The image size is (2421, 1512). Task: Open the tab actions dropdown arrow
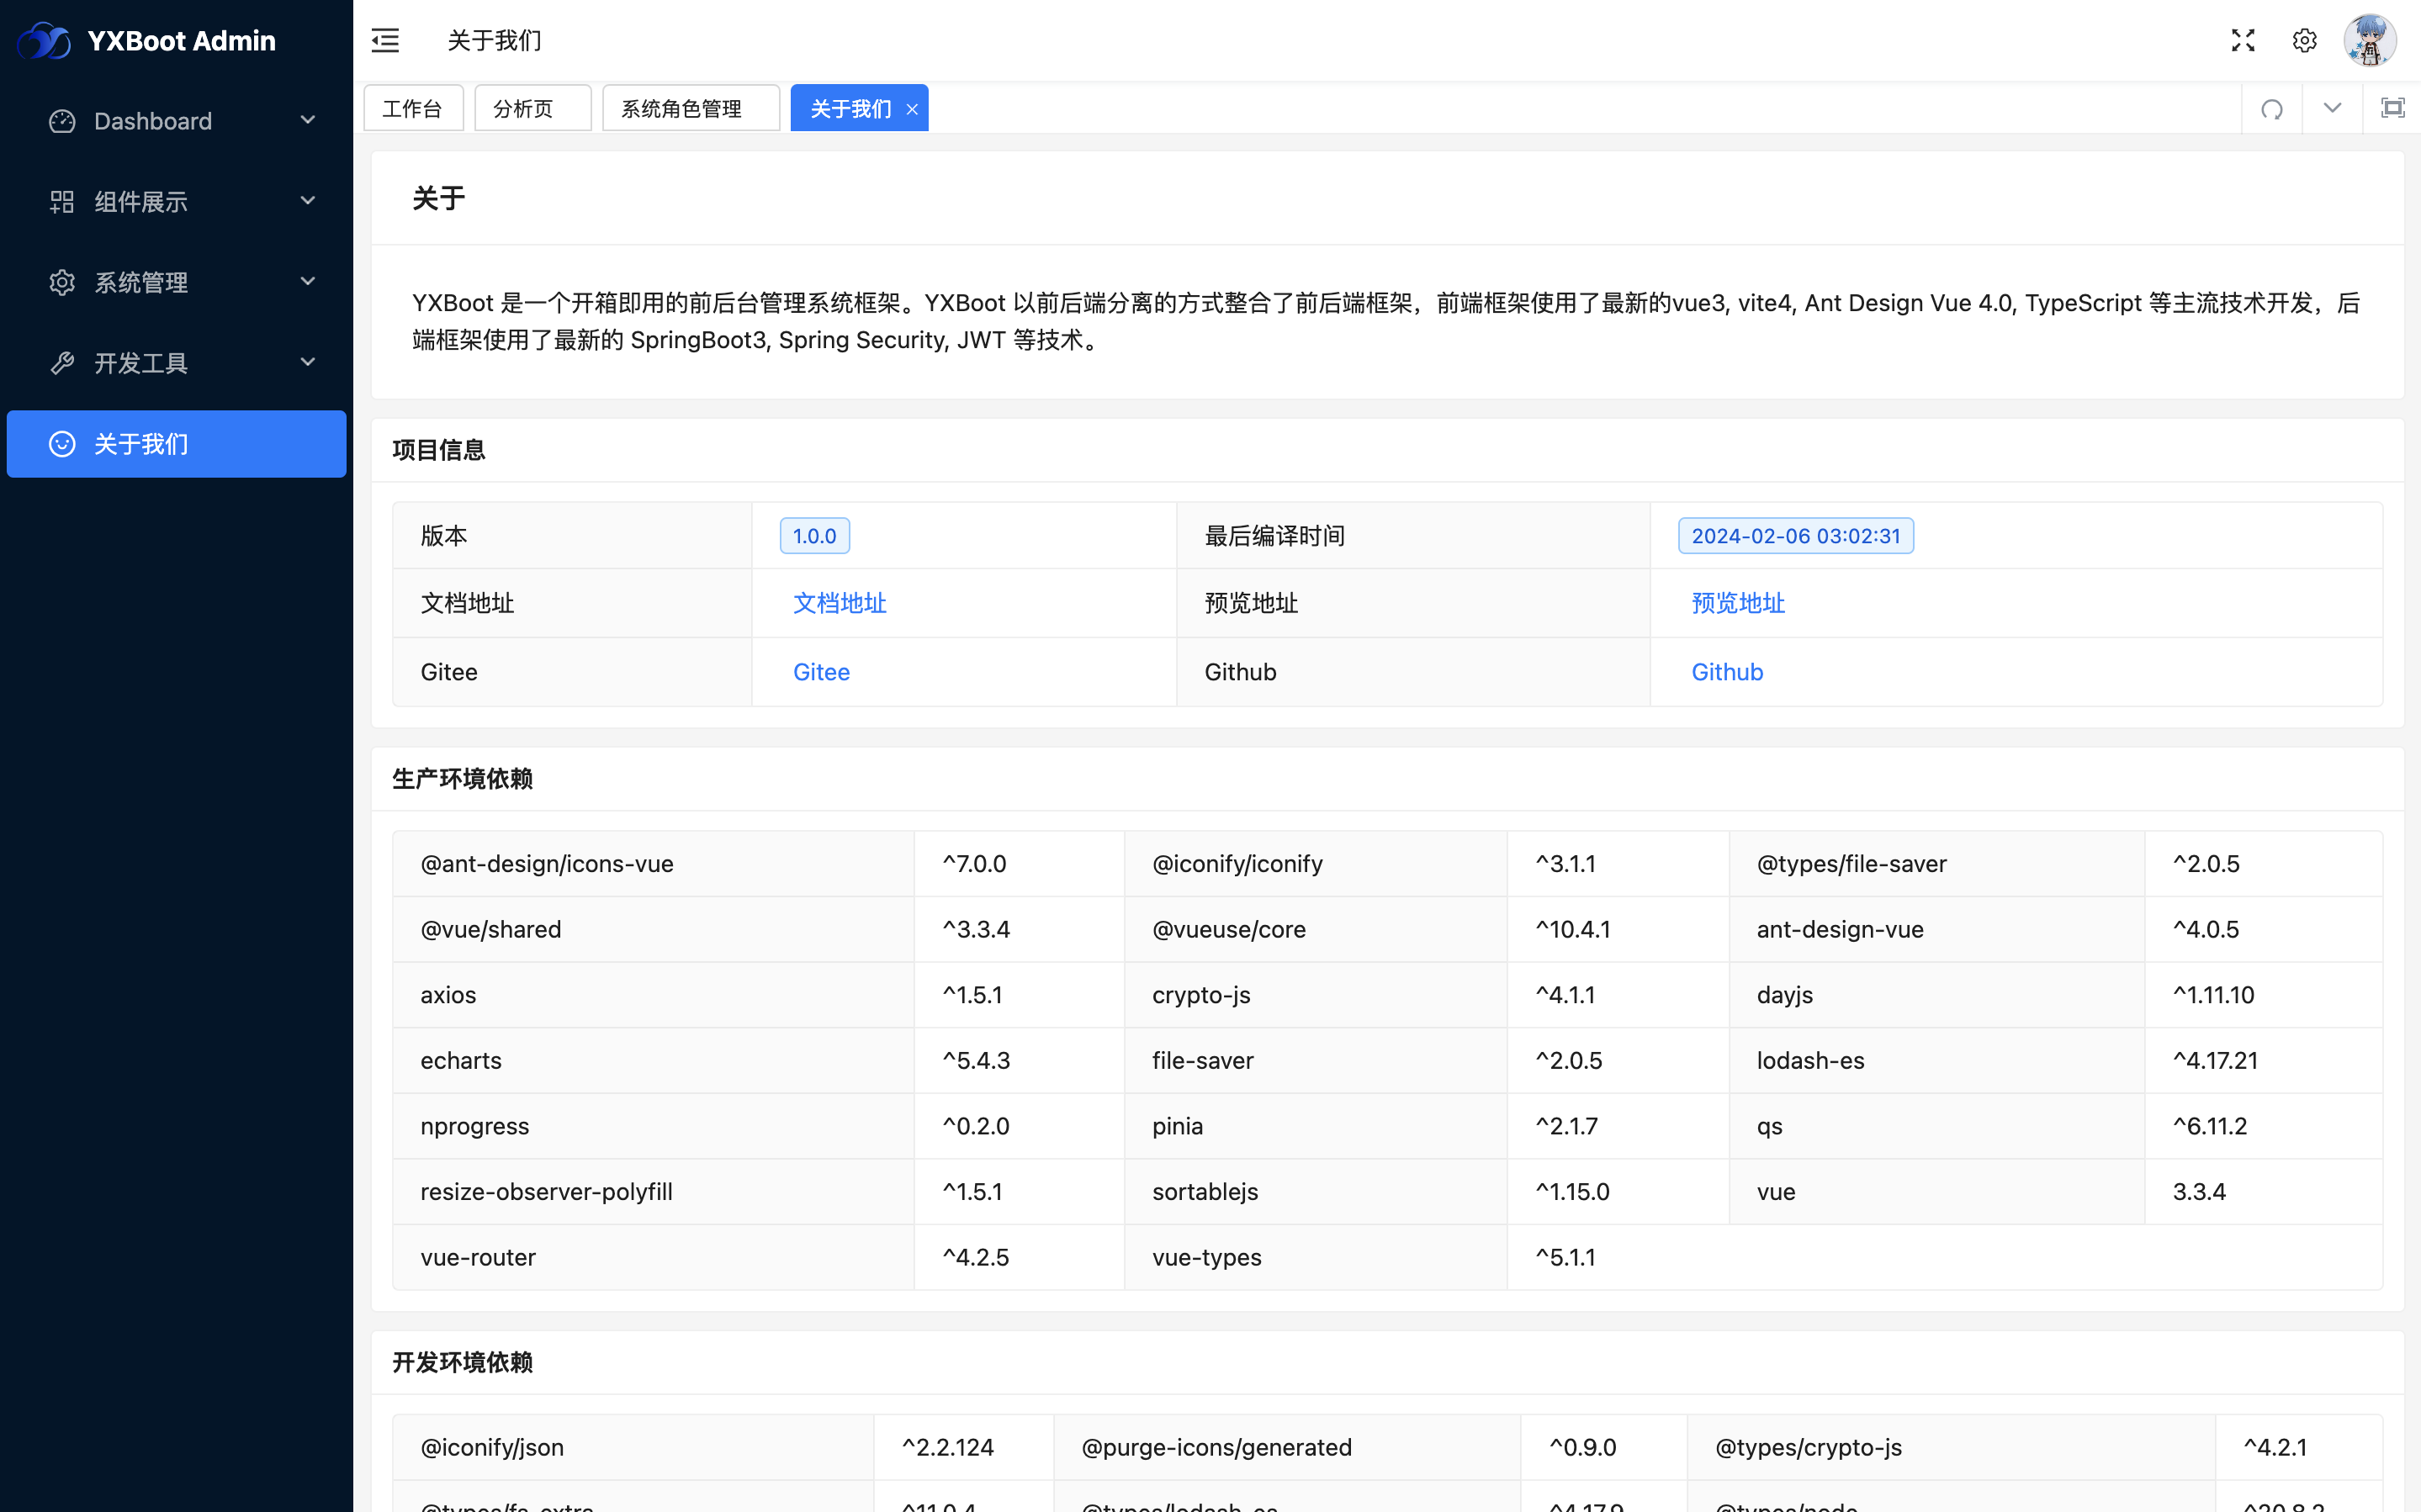2332,107
